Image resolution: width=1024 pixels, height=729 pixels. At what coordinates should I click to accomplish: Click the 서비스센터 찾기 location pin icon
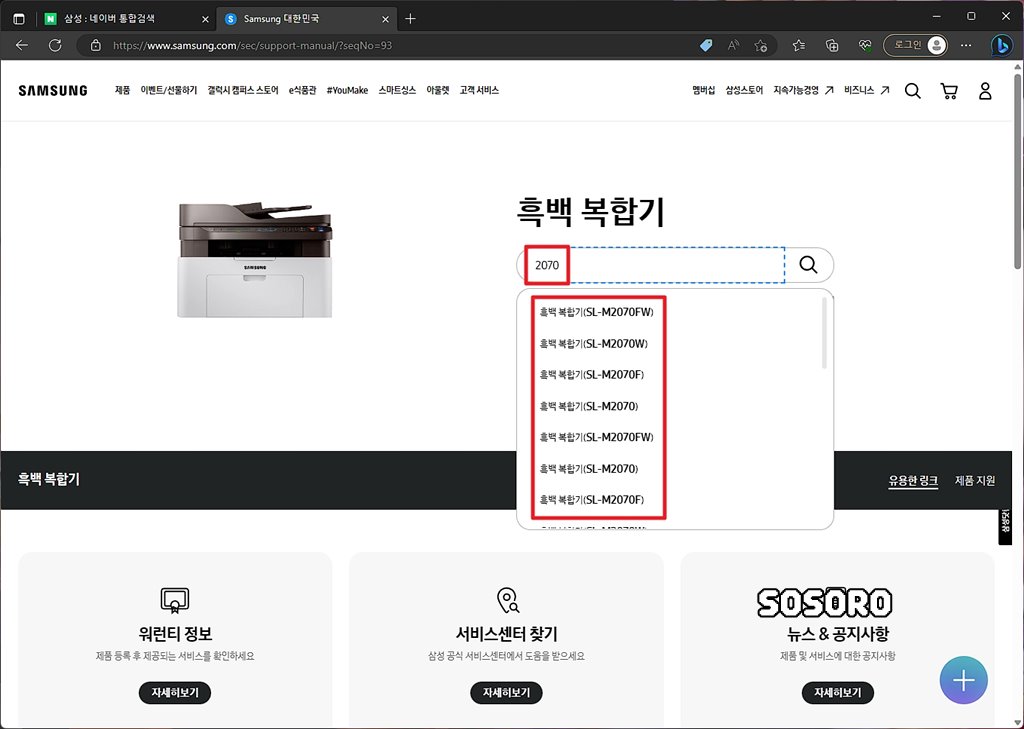coord(507,600)
